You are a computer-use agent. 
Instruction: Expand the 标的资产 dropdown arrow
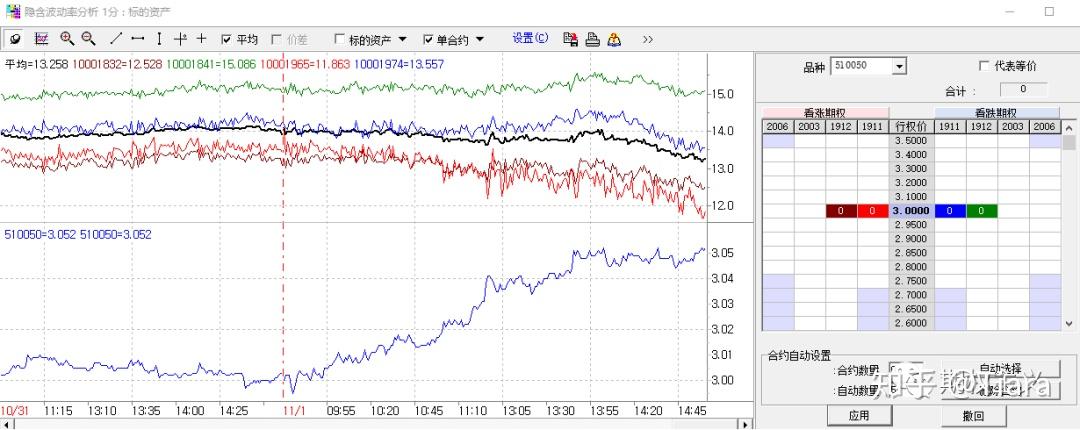pyautogui.click(x=402, y=39)
